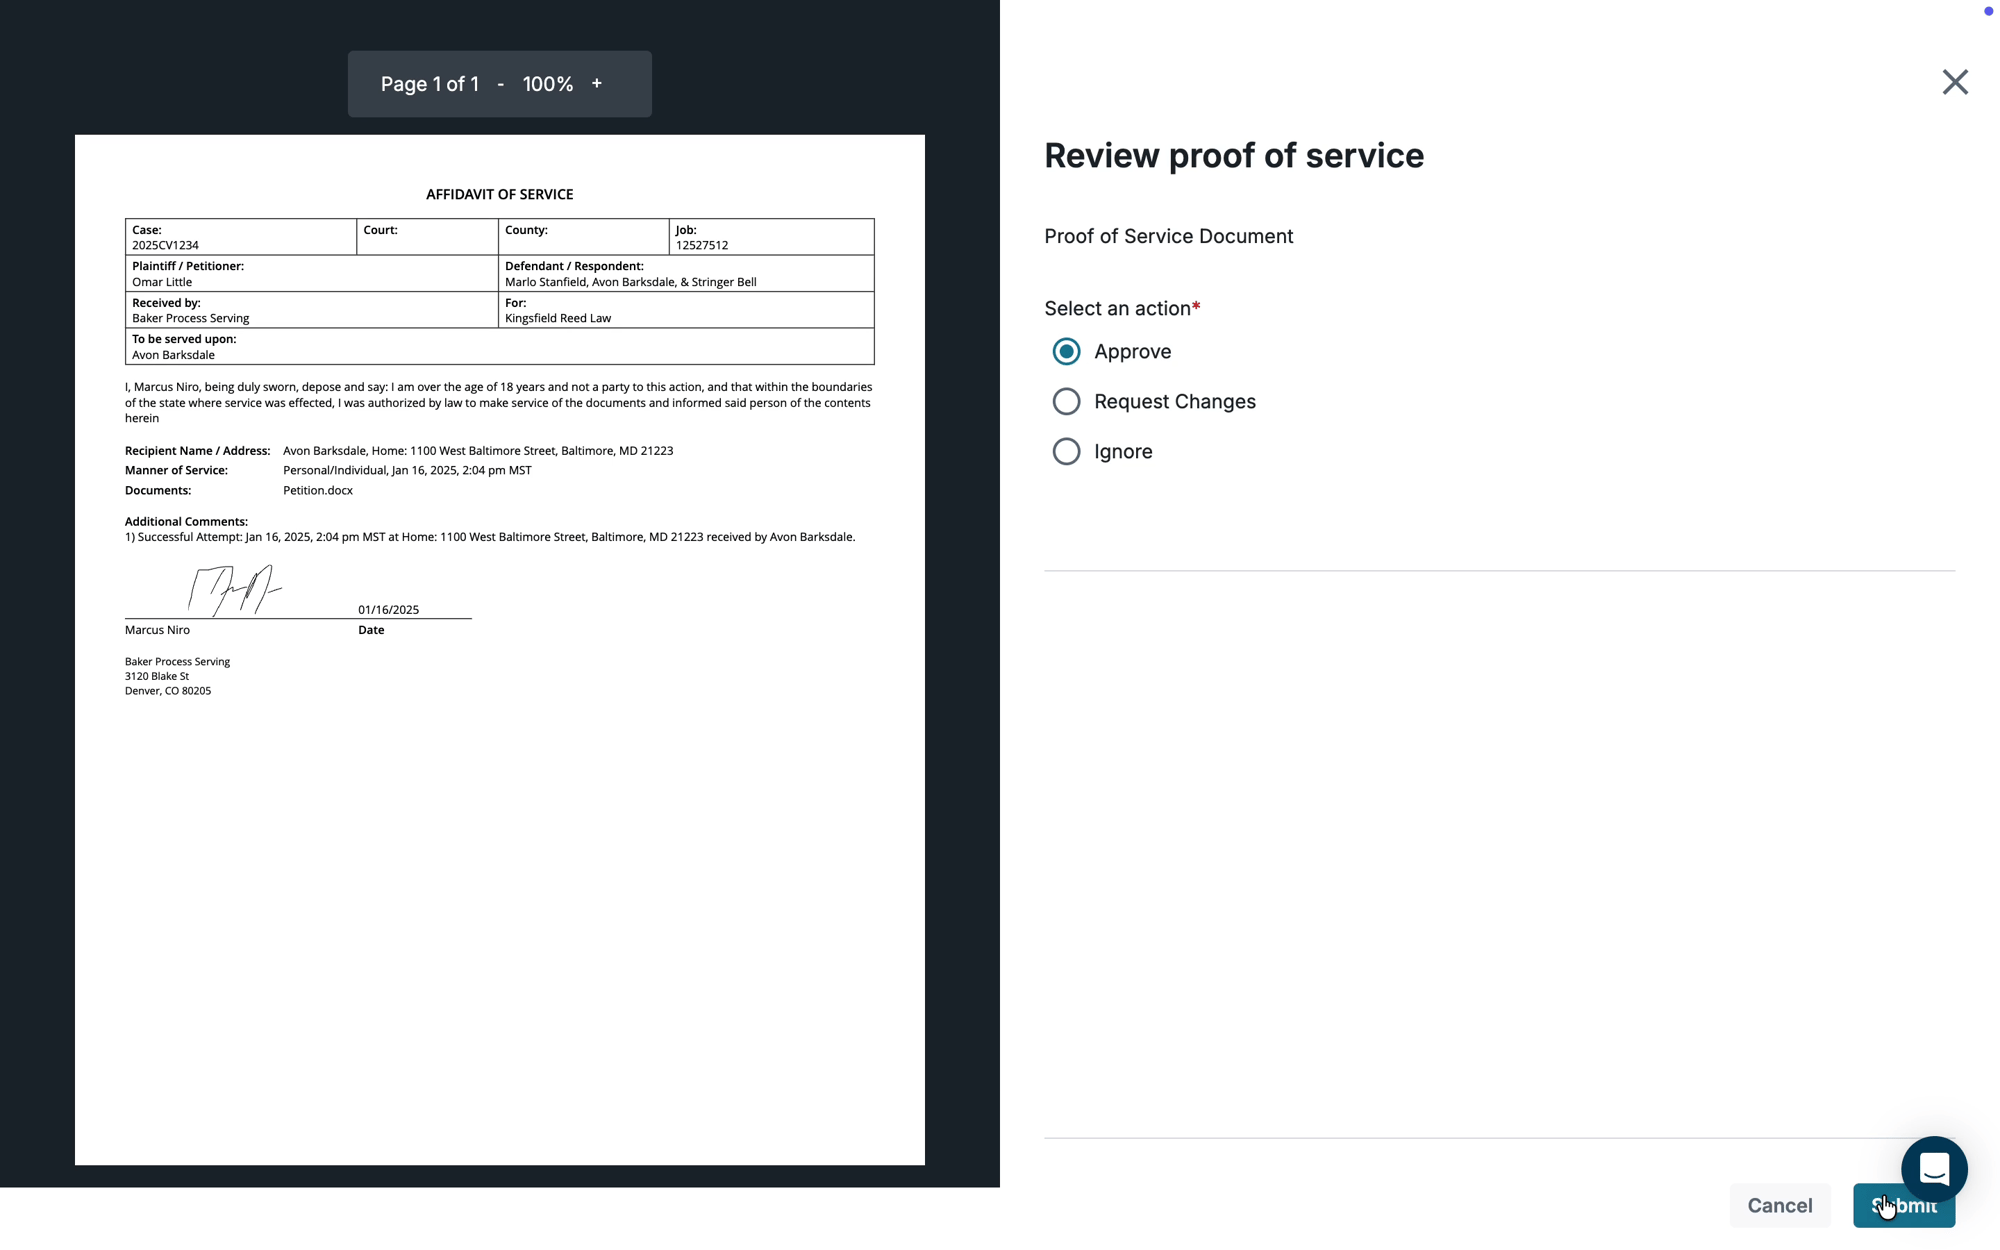Click case number 2025CV1234
This screenshot has width=2000, height=1250.
coord(165,245)
